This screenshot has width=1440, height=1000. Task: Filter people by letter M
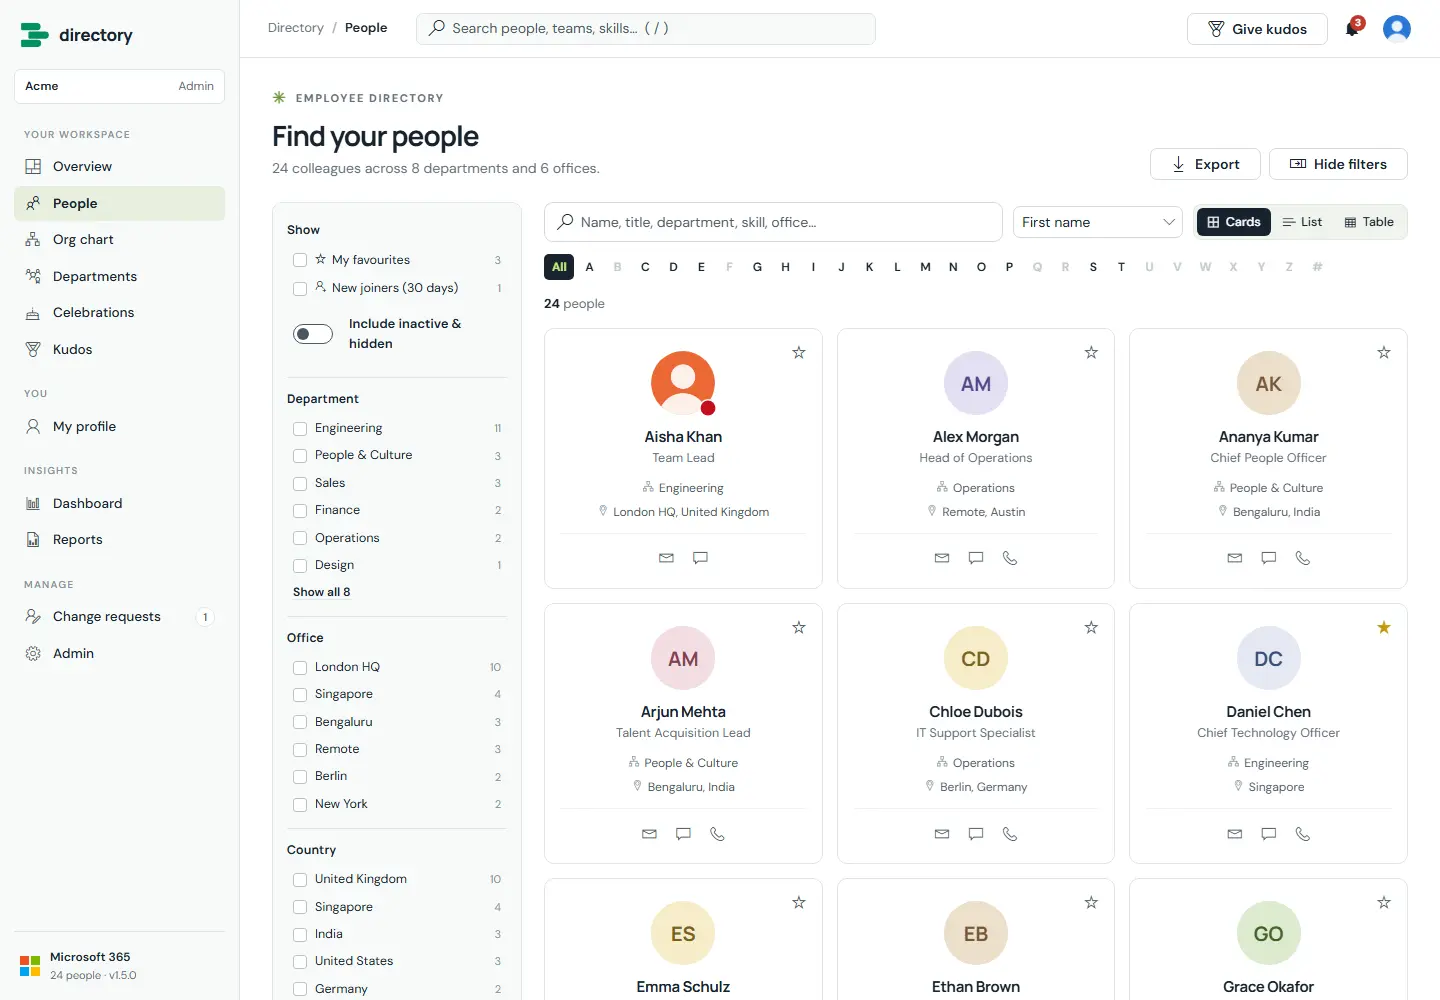926,267
